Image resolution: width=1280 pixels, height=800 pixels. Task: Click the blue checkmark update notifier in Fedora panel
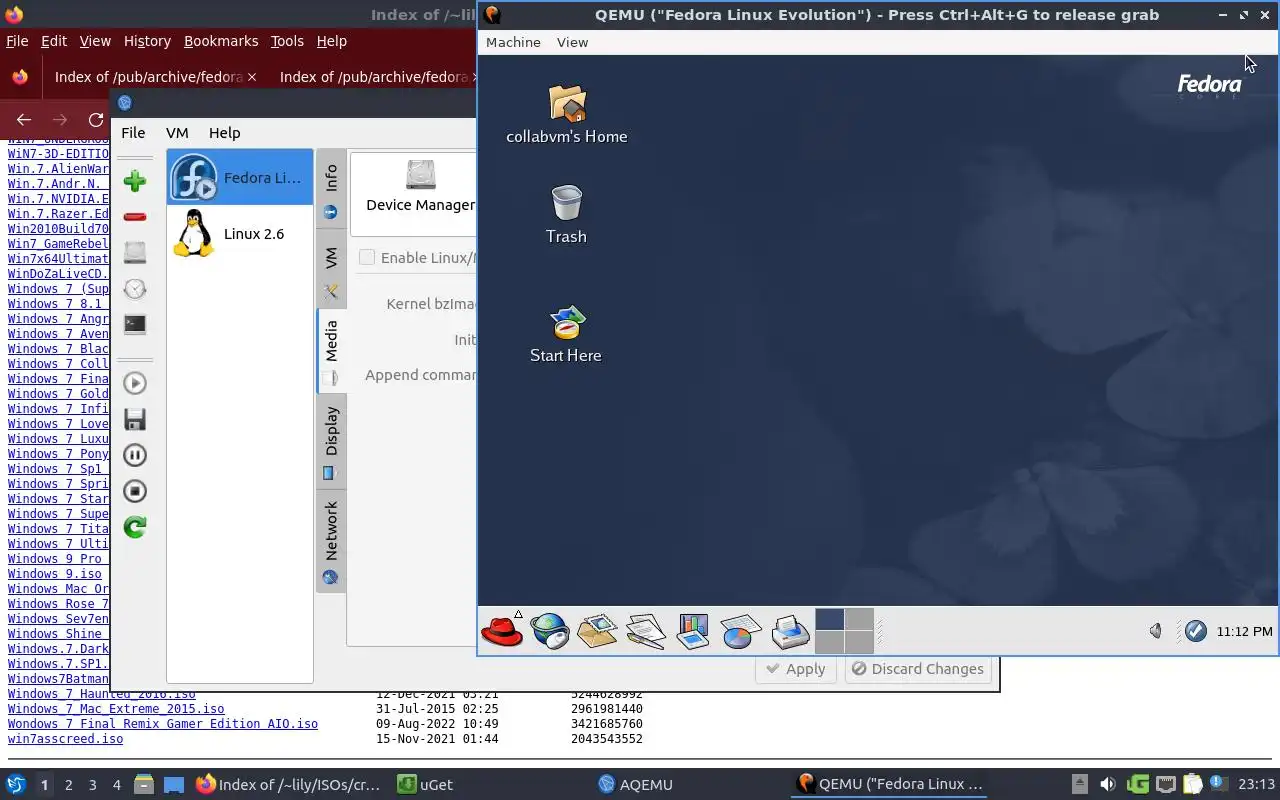coord(1196,631)
